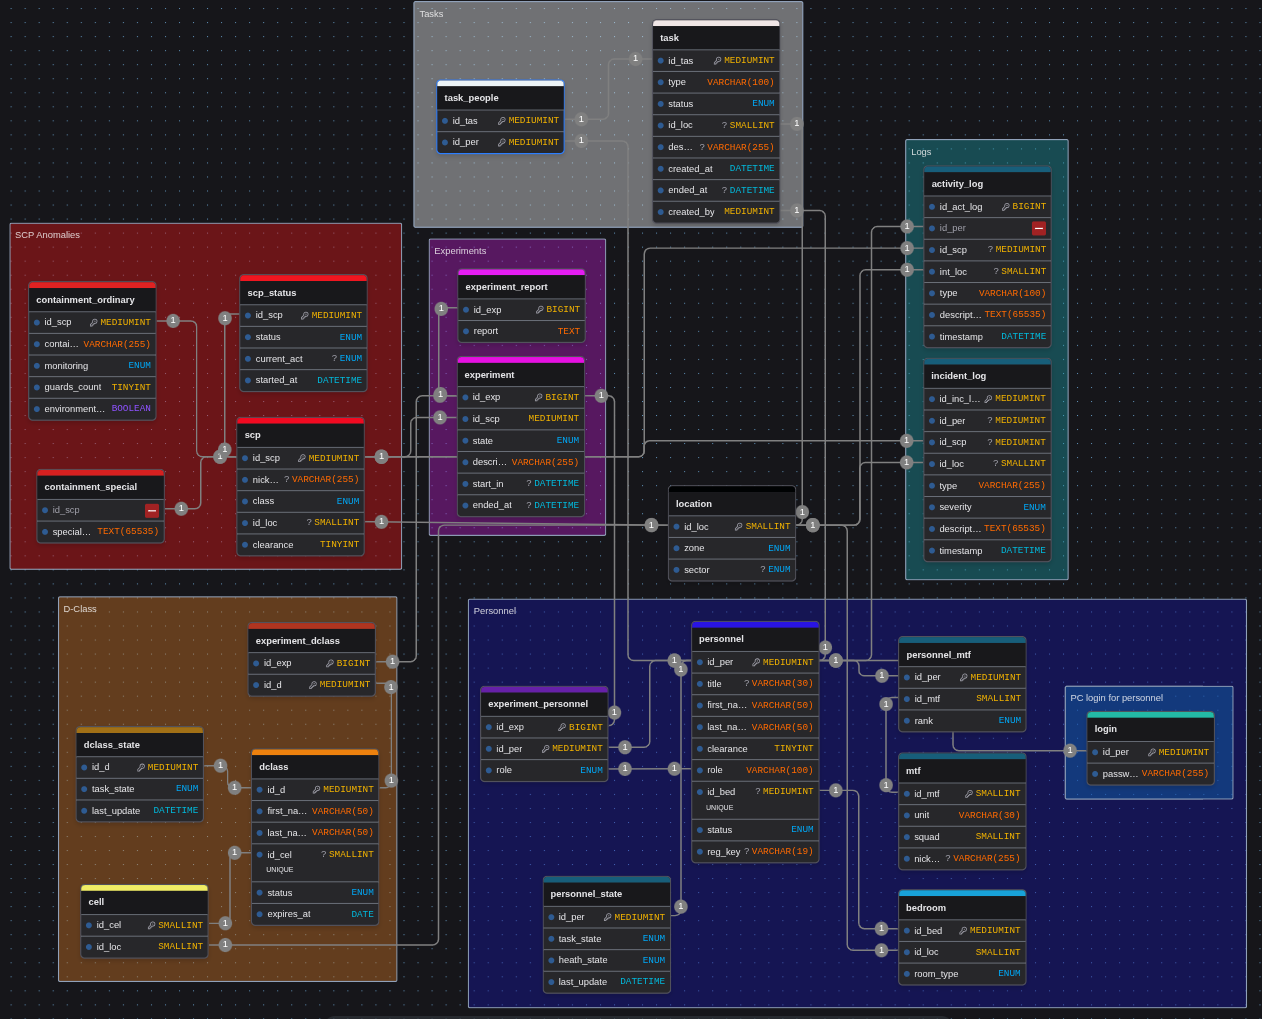Screen dimensions: 1262x1019
Task: Select the incident_log table header
Action: click(987, 376)
